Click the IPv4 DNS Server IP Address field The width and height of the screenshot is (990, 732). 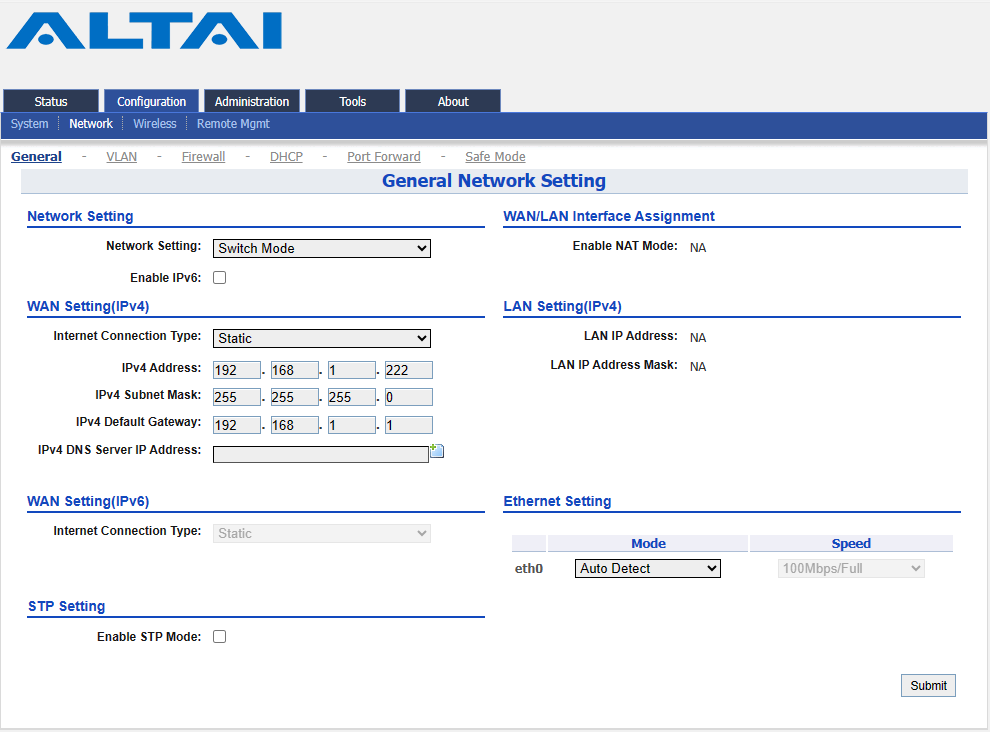click(321, 454)
